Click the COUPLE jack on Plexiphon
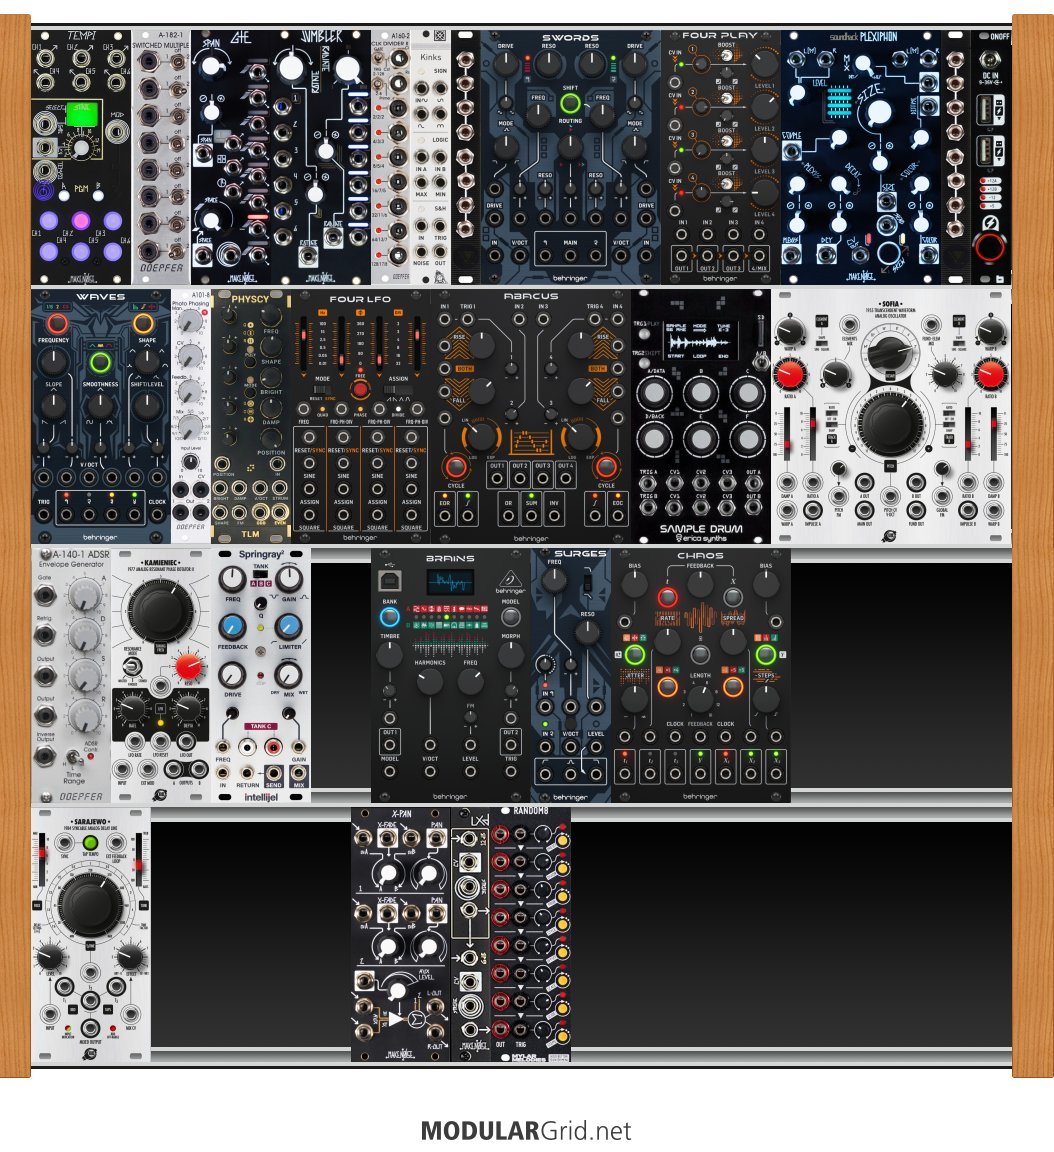Viewport: 1054px width, 1152px height. tap(791, 151)
